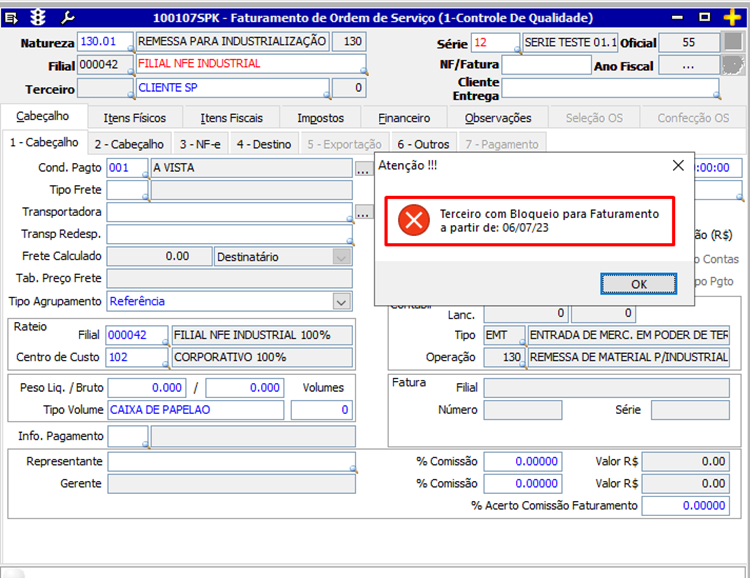The width and height of the screenshot is (750, 578).
Task: Click the Tab. Preço Frete field
Action: click(230, 278)
